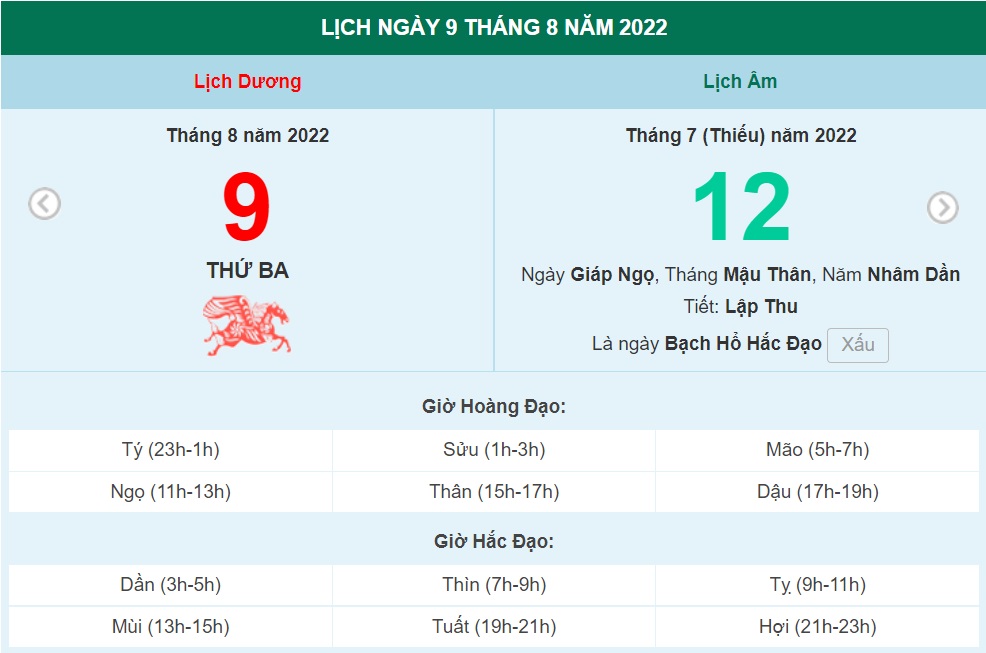This screenshot has width=986, height=653.
Task: Select Tý (23h-1h) time slot
Action: [168, 450]
